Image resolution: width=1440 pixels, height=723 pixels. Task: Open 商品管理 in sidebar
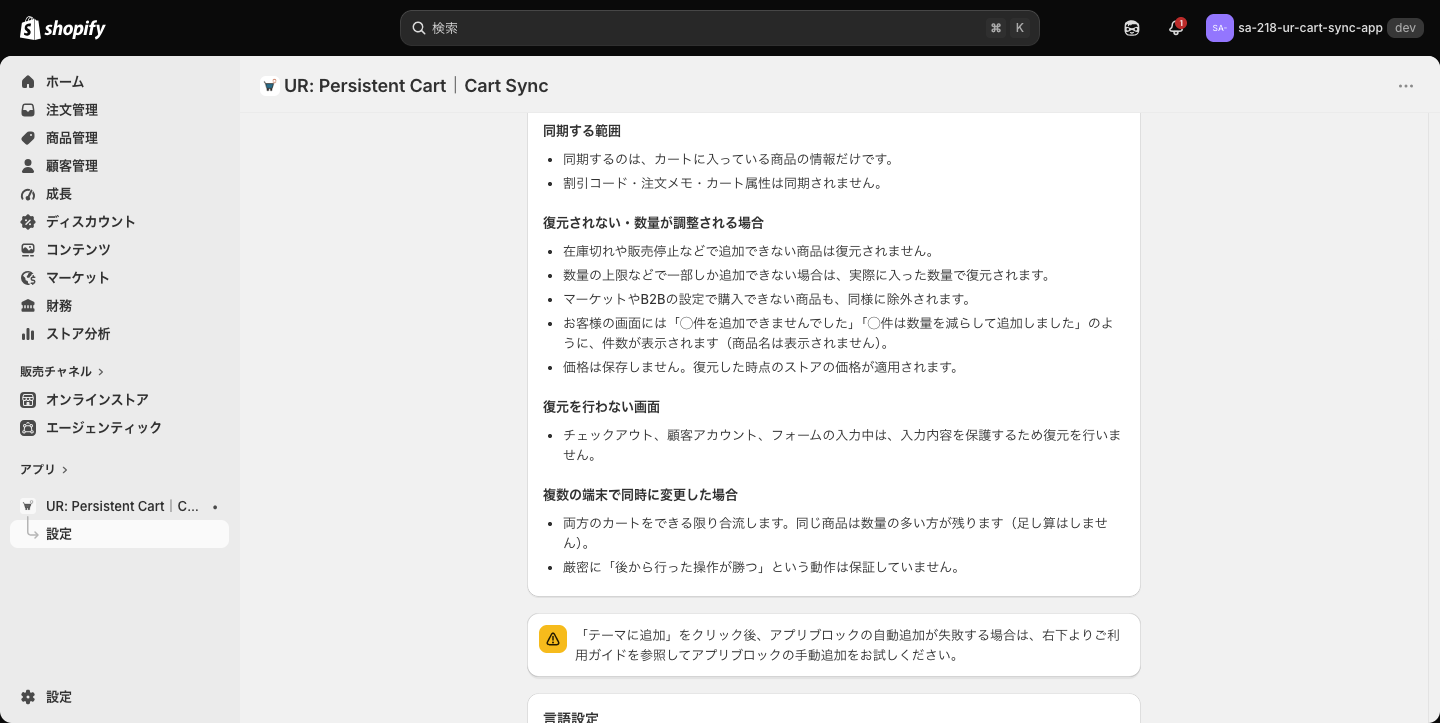click(72, 138)
